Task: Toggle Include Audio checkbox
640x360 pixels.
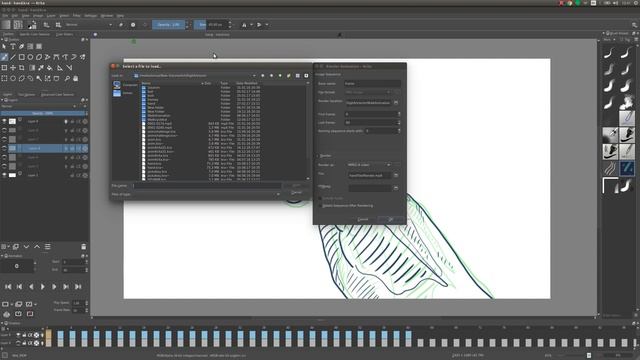Action: point(320,198)
